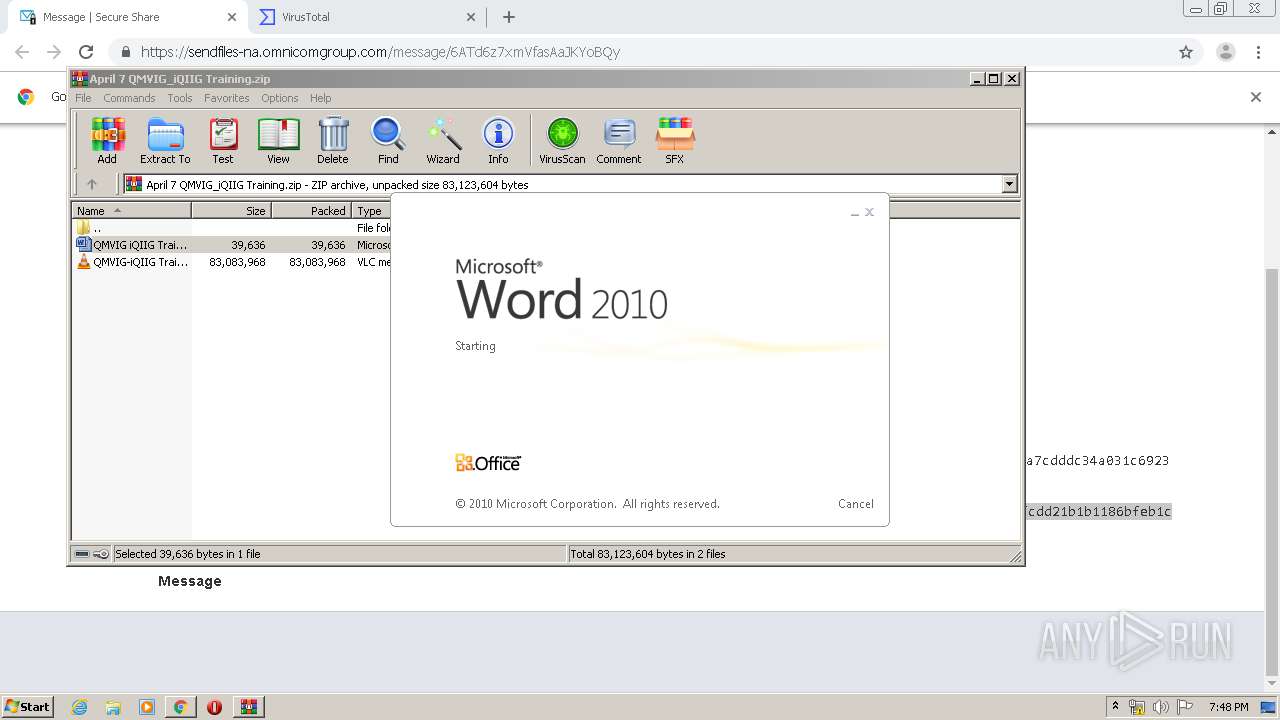The image size is (1280, 720).
Task: Go up one folder level arrow
Action: click(92, 184)
